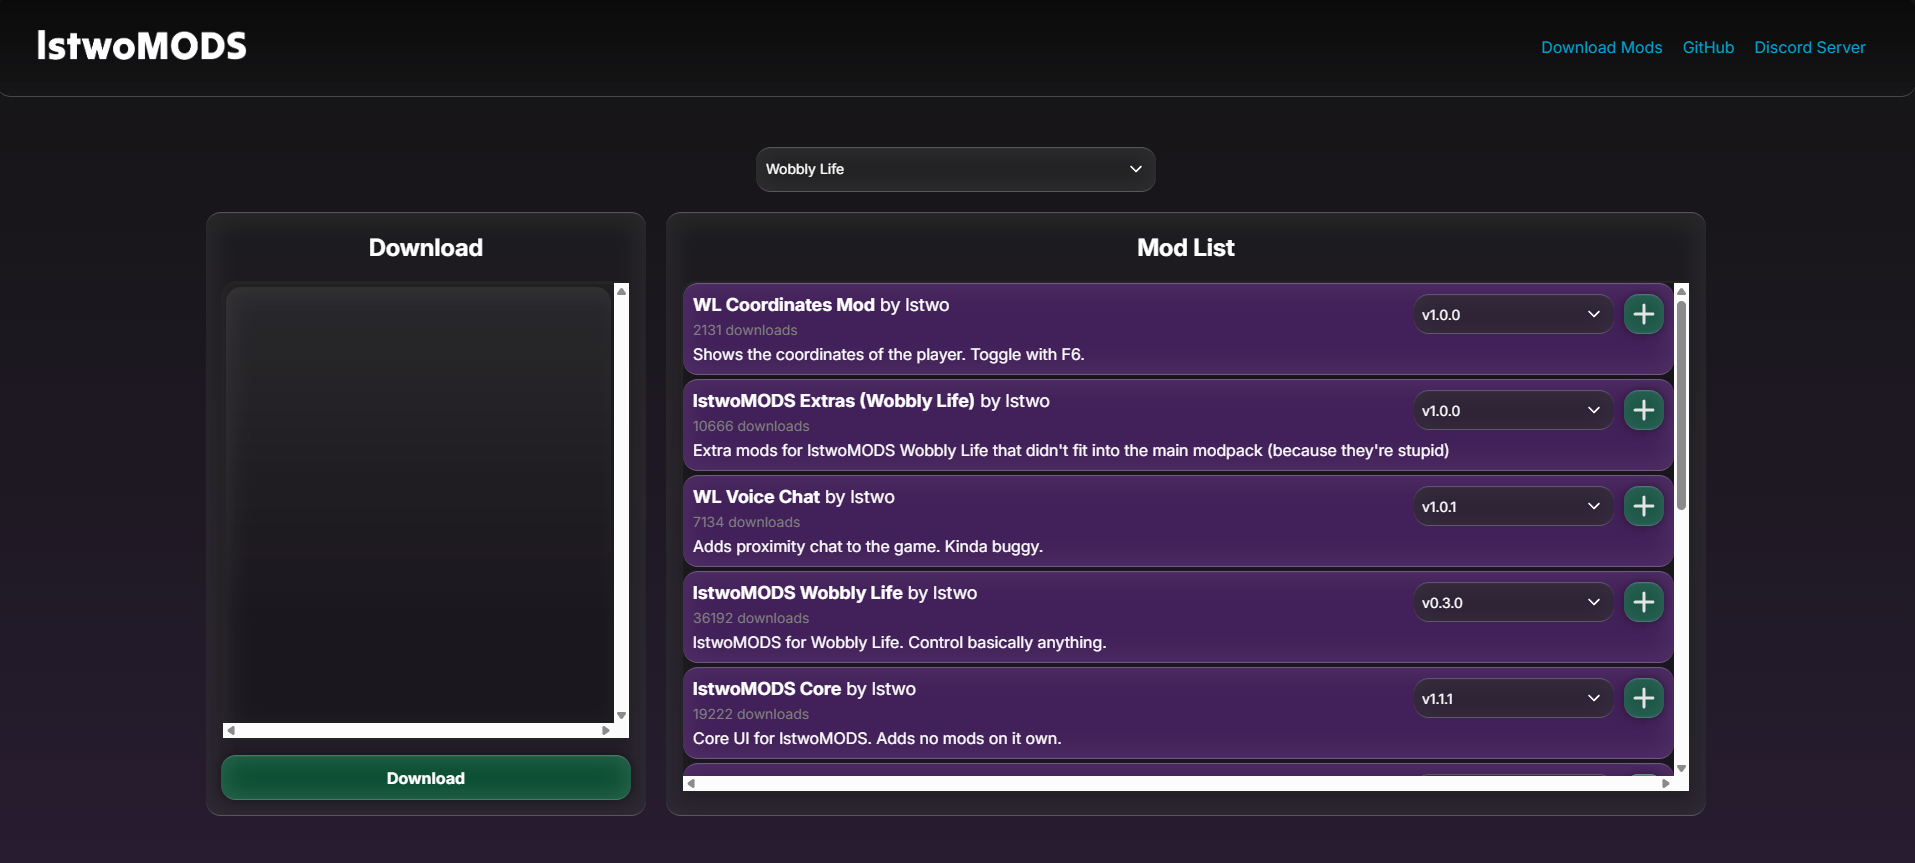Open version dropdown for WL Voice Chat
The width and height of the screenshot is (1915, 863).
pos(1512,506)
